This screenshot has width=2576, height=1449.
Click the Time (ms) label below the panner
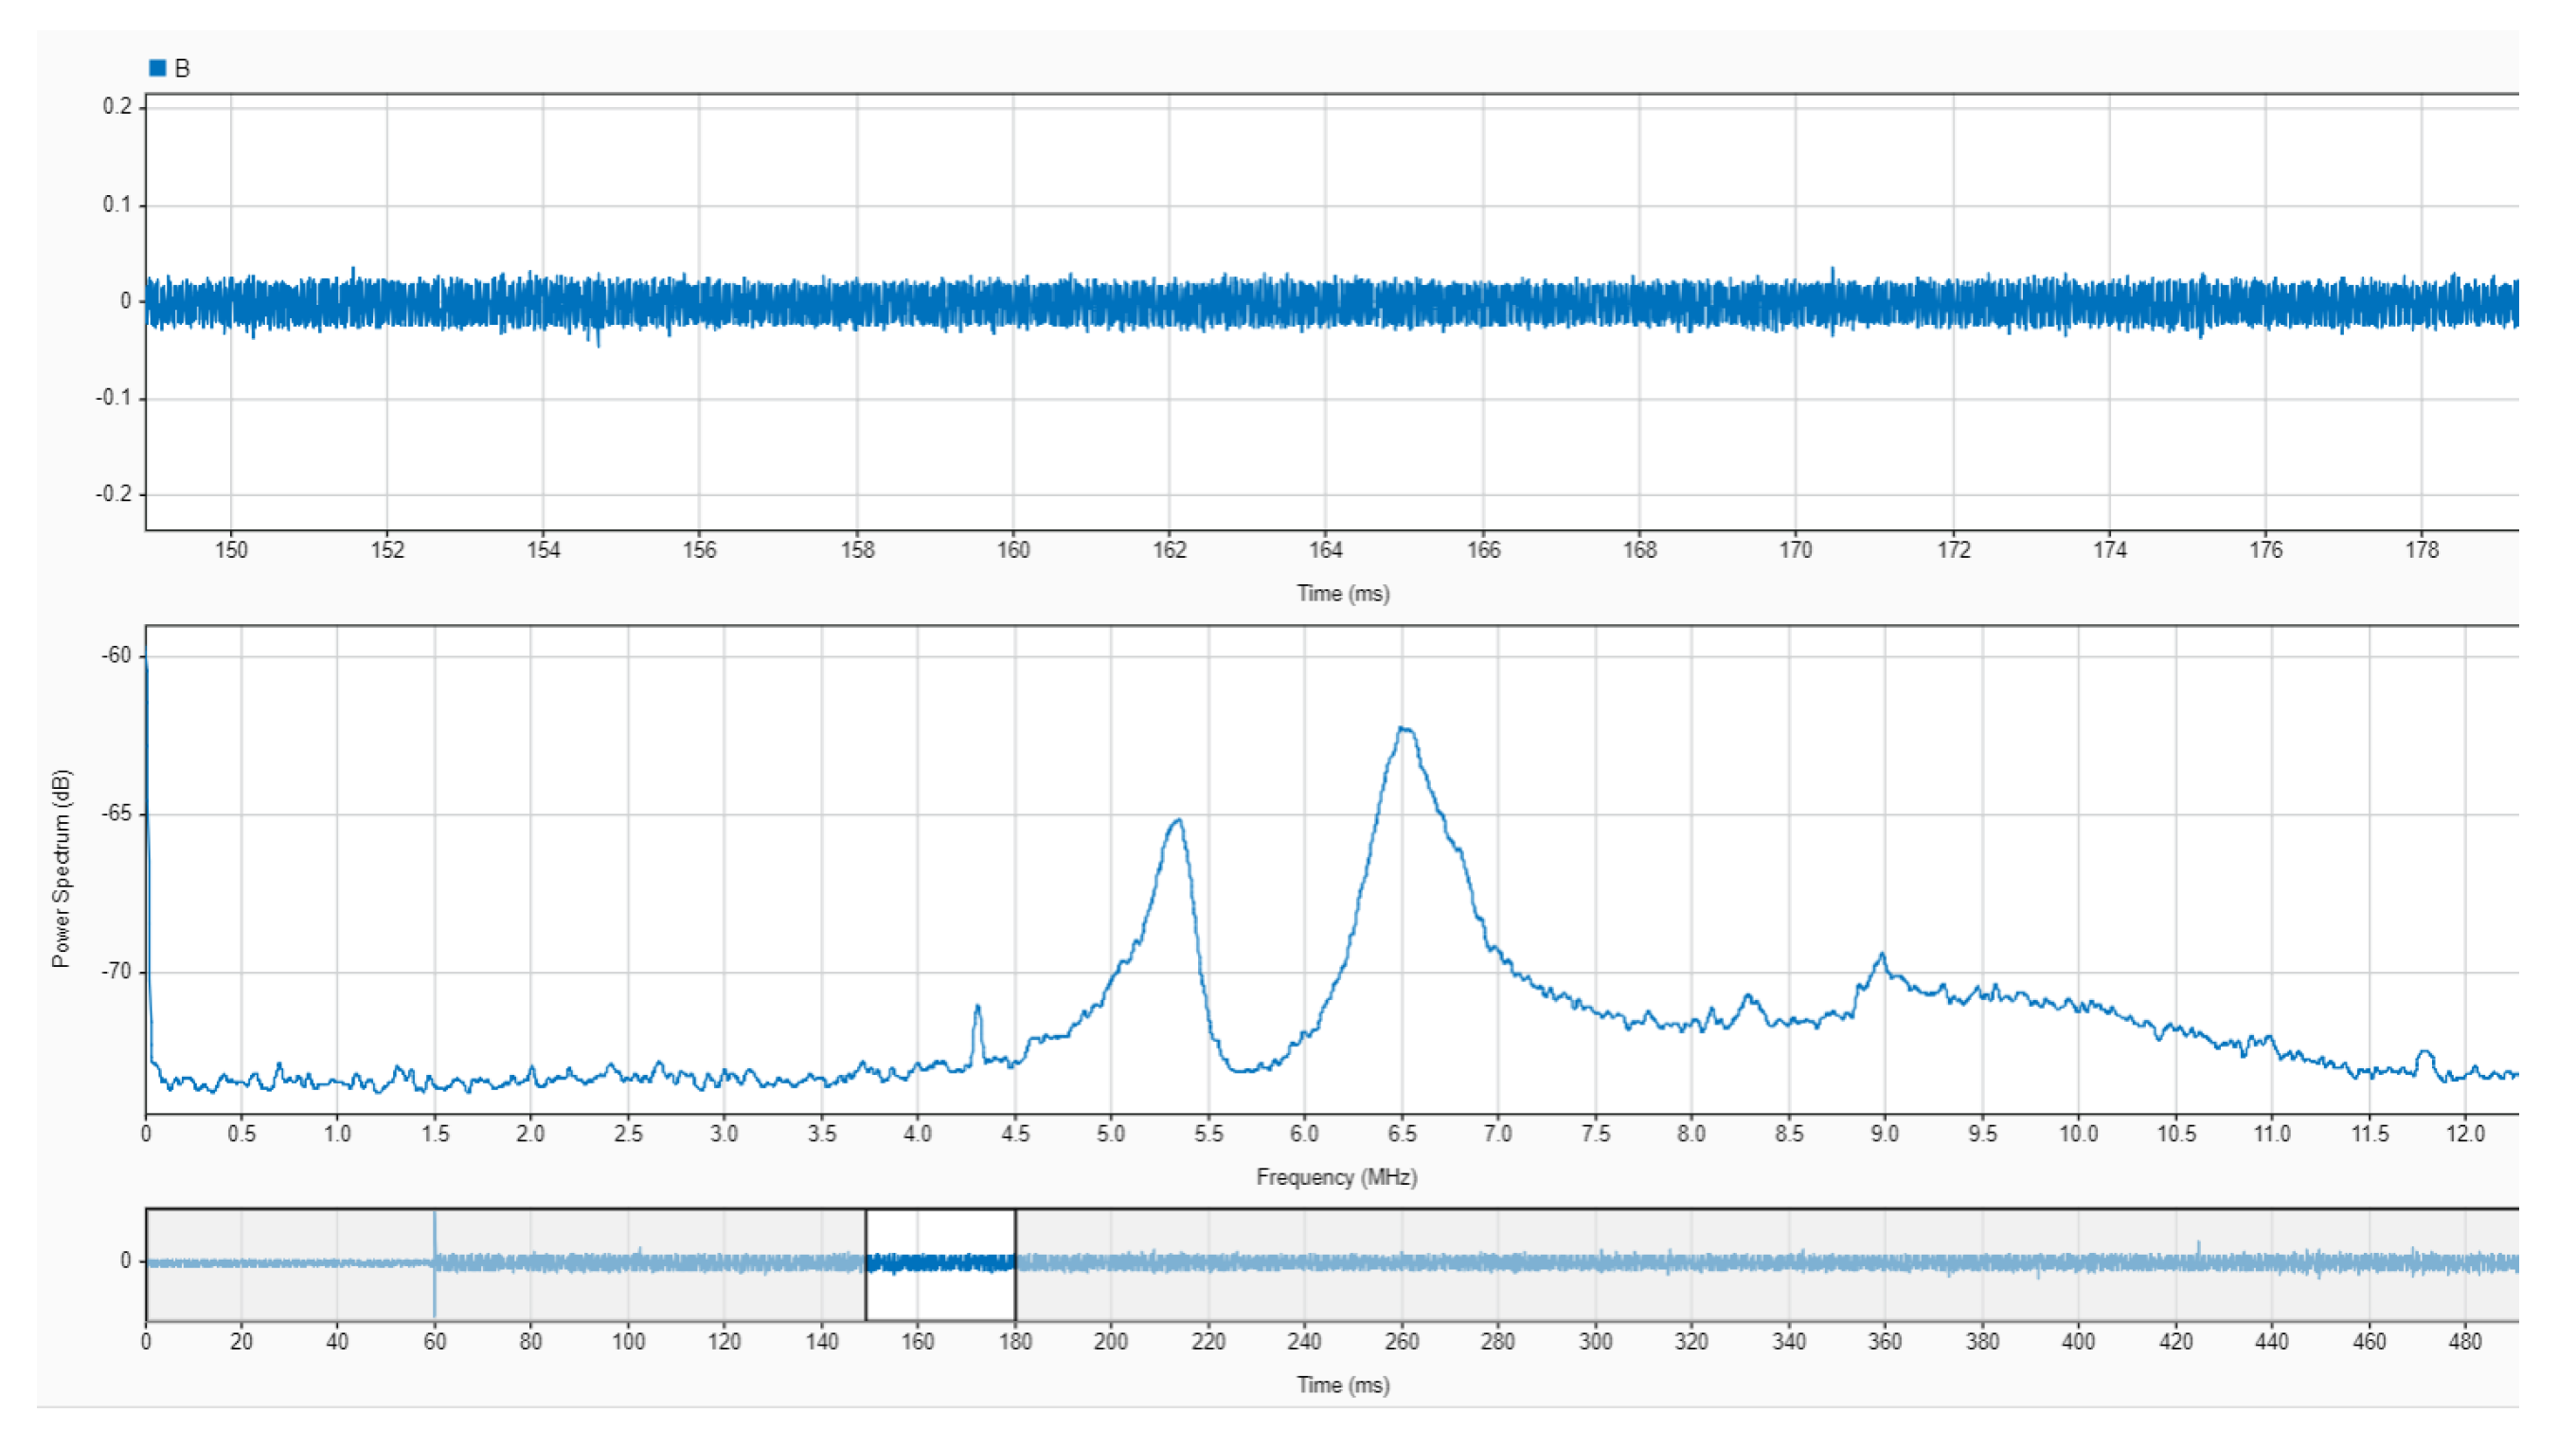1342,1385
